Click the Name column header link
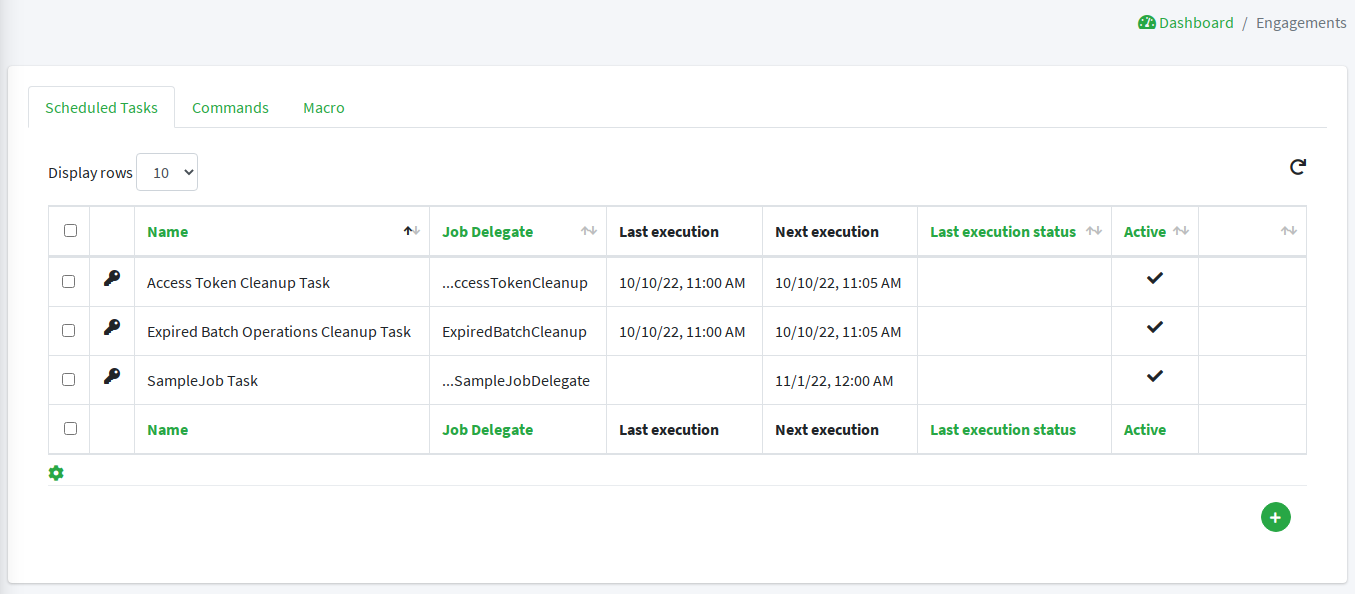This screenshot has height=594, width=1355. (167, 232)
